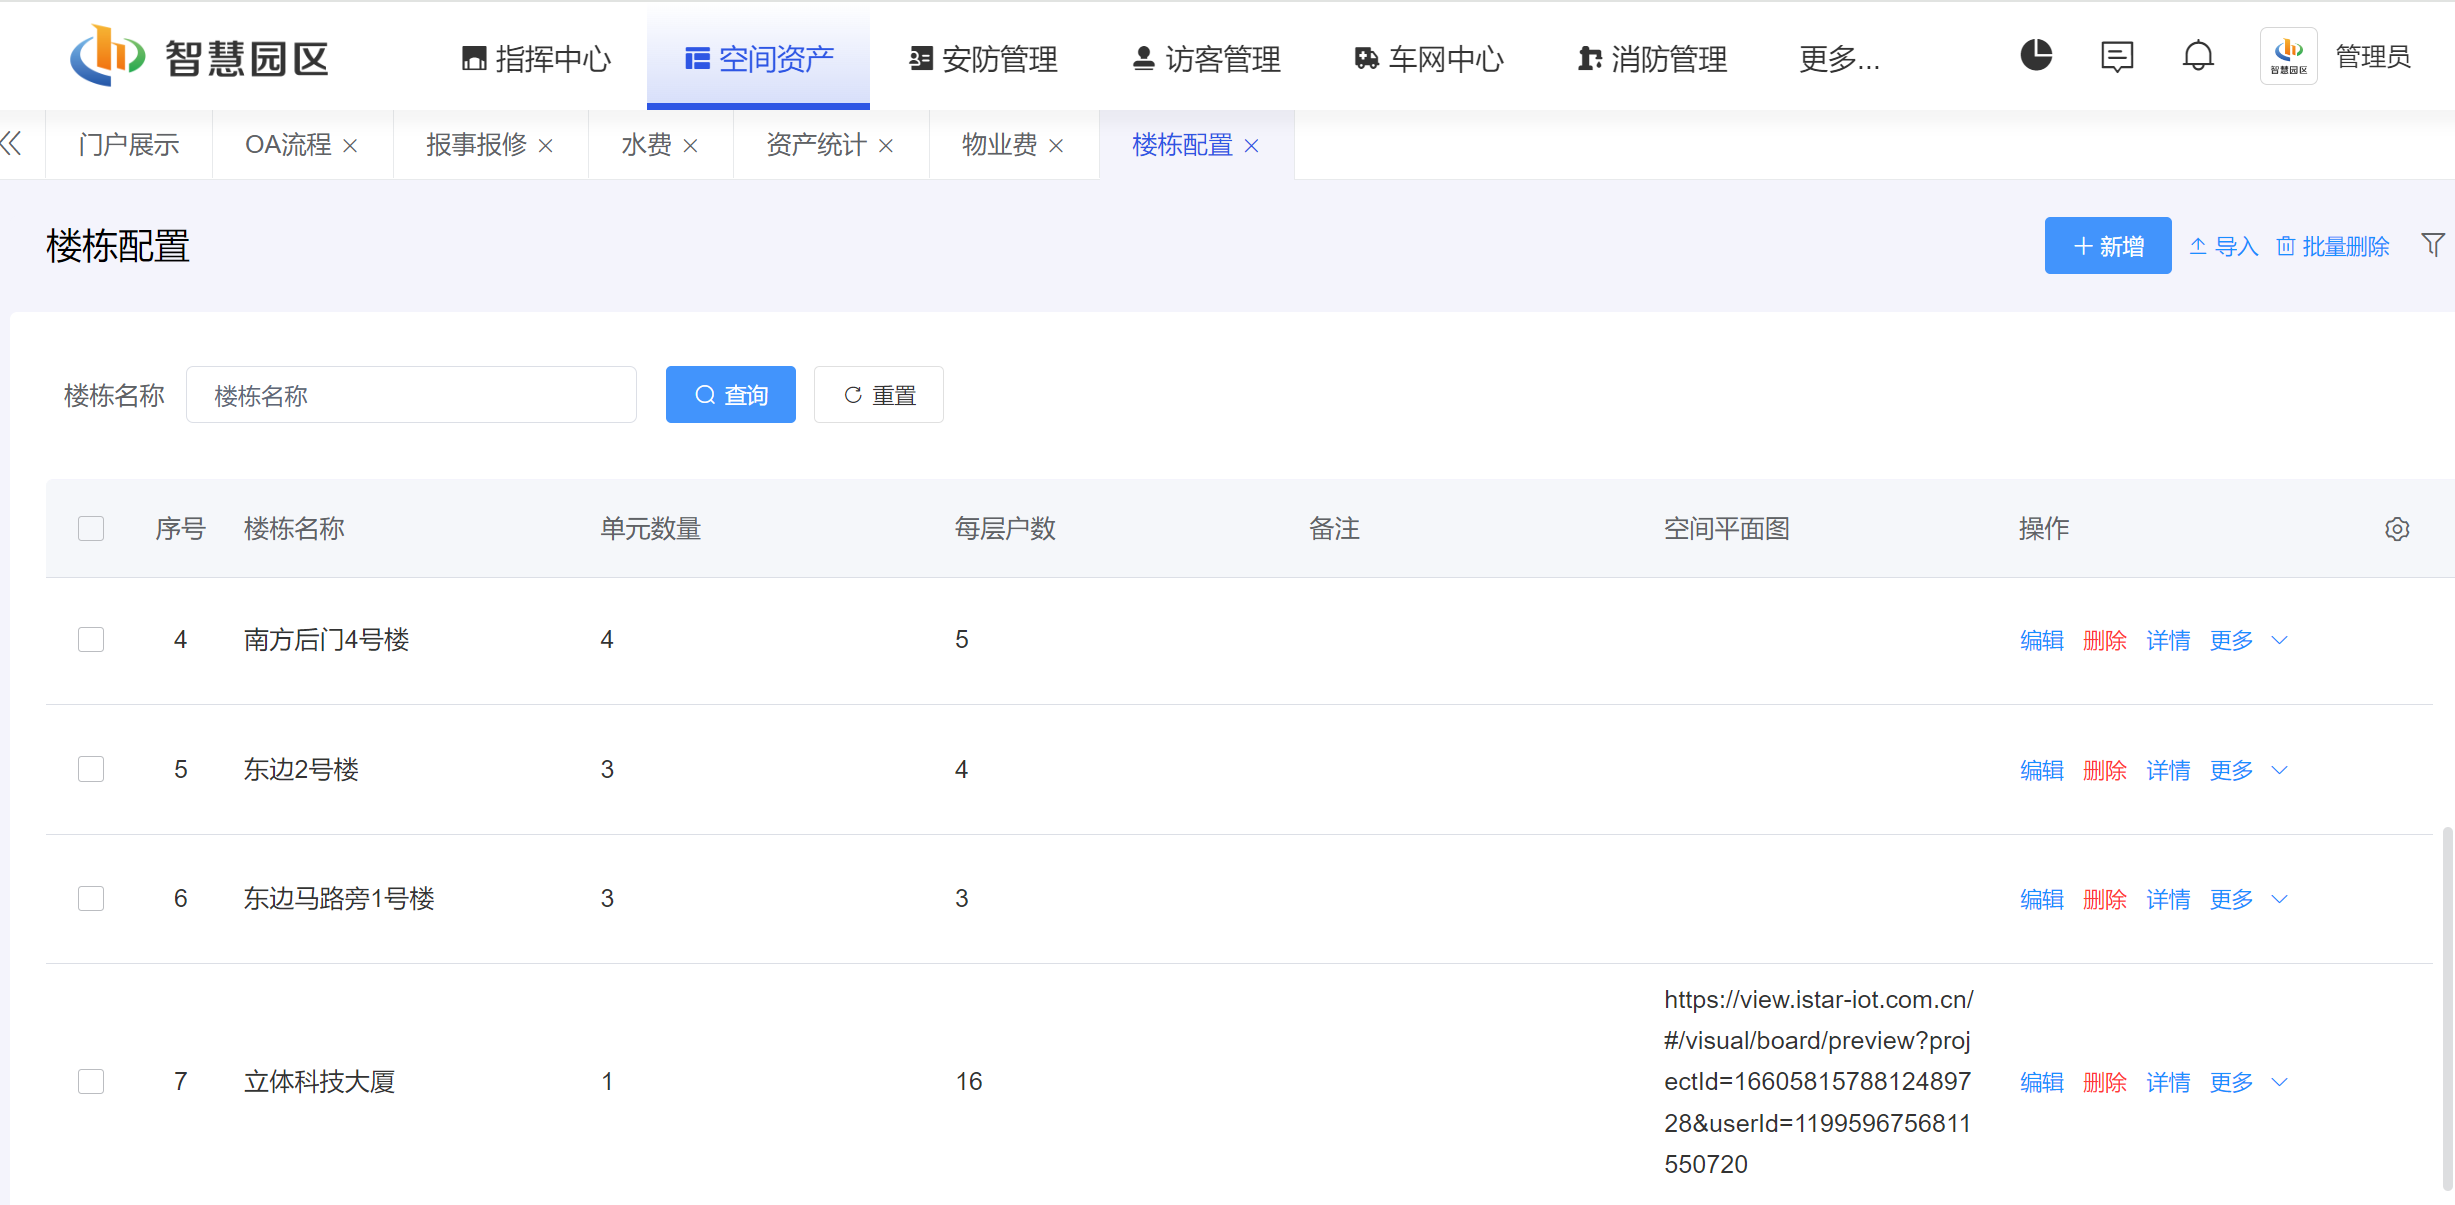Click the 新增 button
This screenshot has height=1205, width=2455.
[2108, 246]
